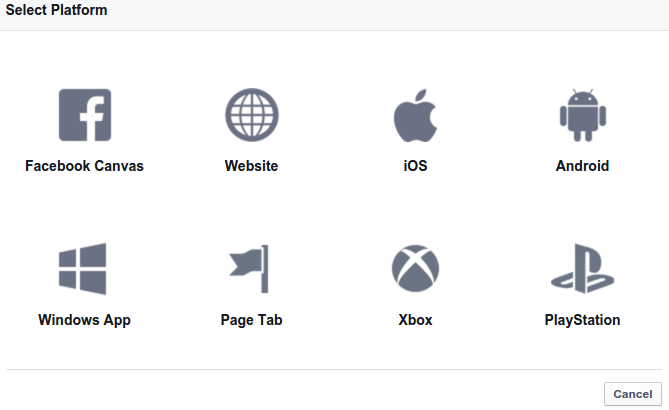Image resolution: width=669 pixels, height=410 pixels.
Task: Click the 'Select Platform' dialog title
Action: coord(56,10)
